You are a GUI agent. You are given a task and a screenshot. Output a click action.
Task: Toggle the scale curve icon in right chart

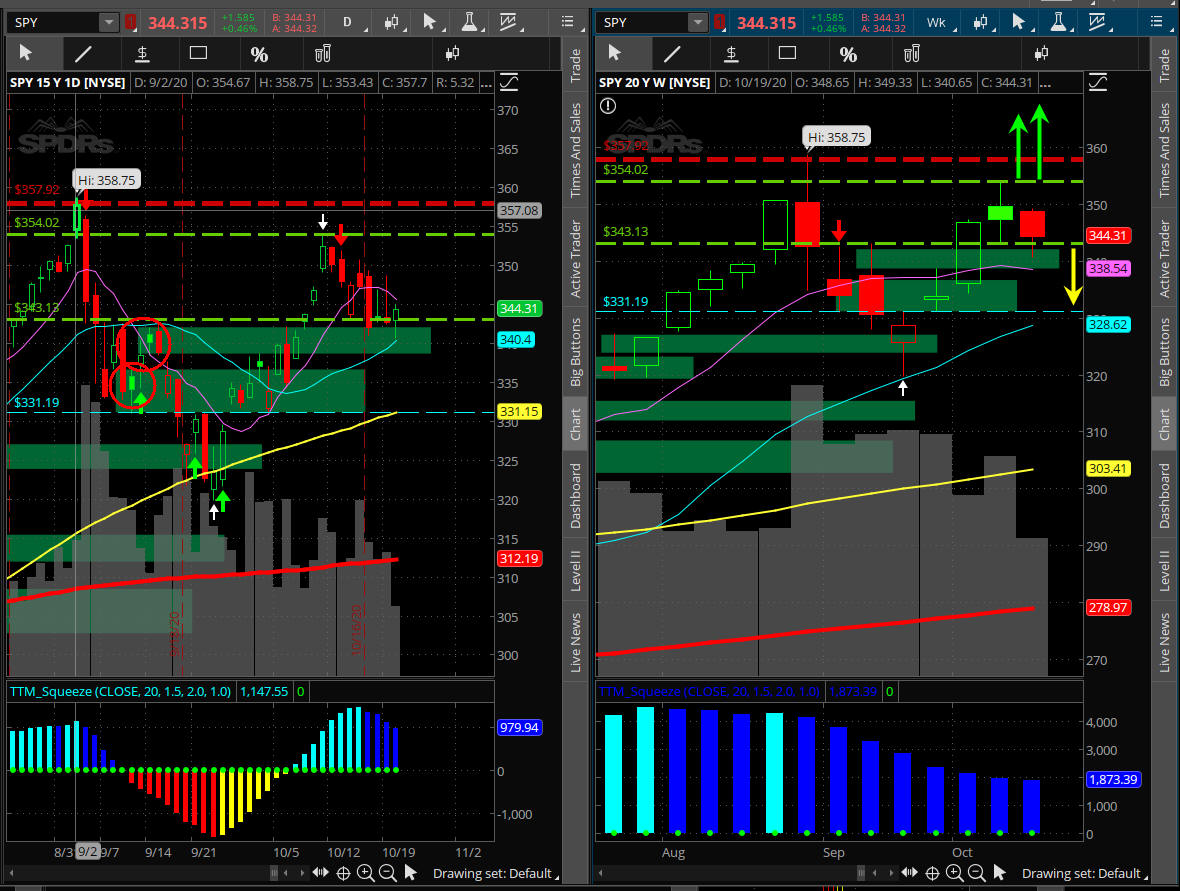point(1098,82)
